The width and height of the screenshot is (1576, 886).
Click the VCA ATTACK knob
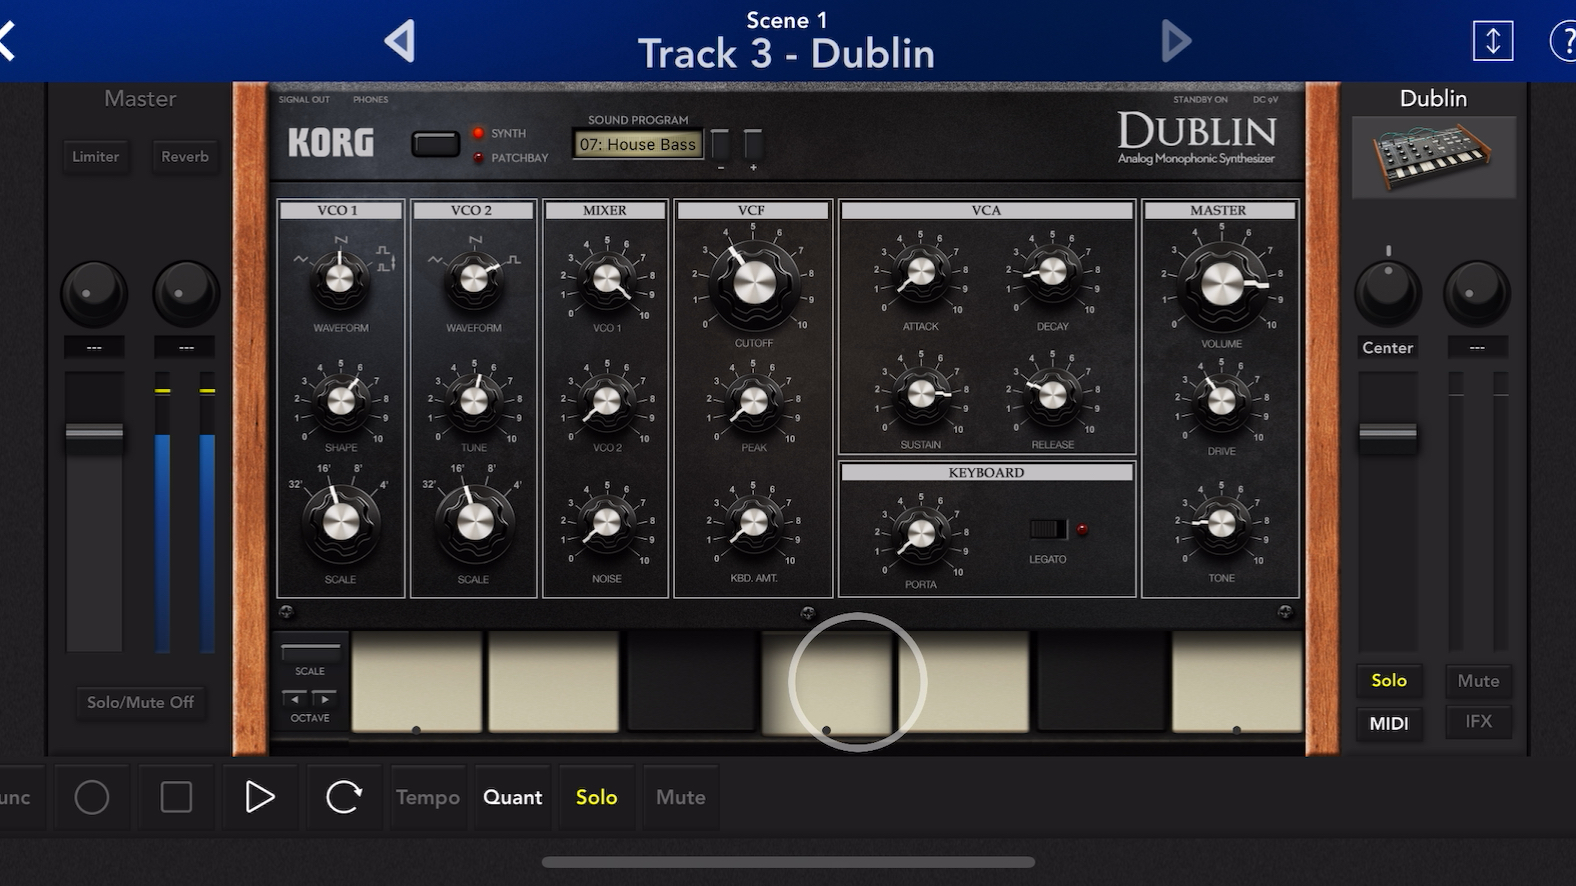click(x=921, y=271)
